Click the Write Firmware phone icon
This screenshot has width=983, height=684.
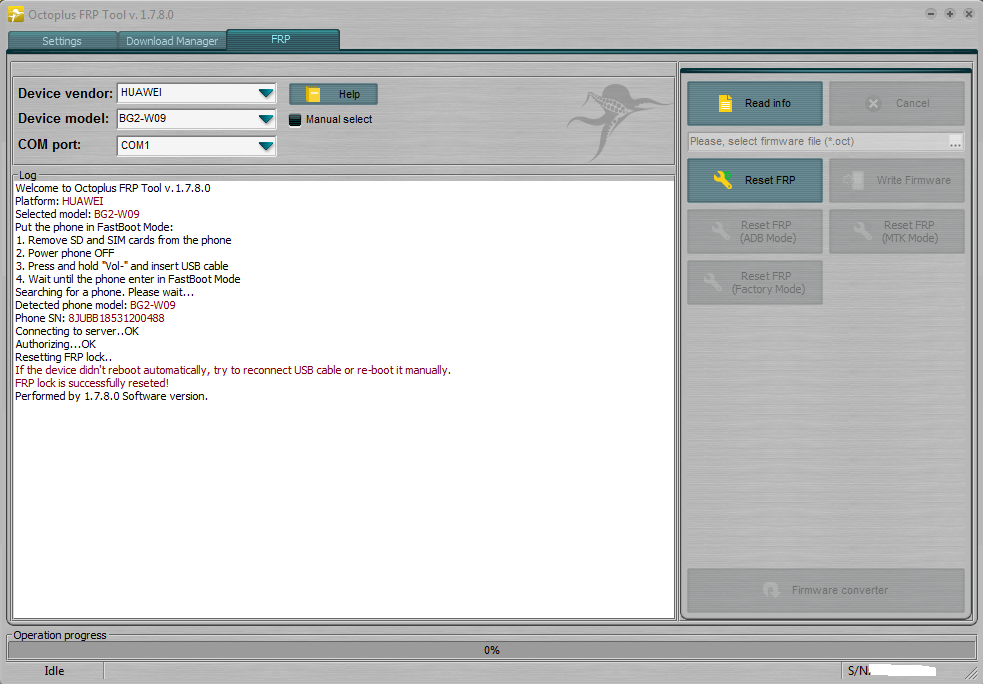854,180
